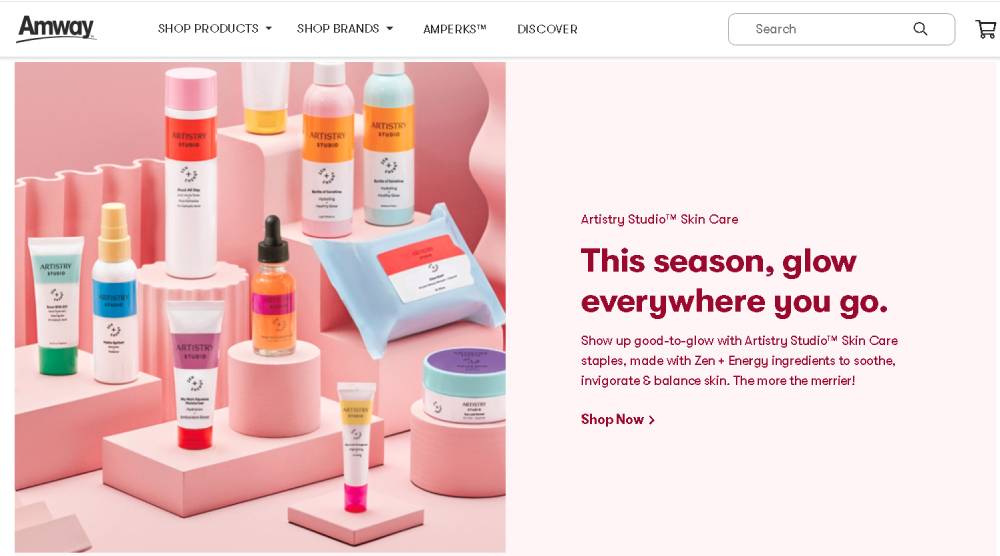1000x556 pixels.
Task: Click the green-capped Artistry Studio tube
Action: tap(56, 305)
